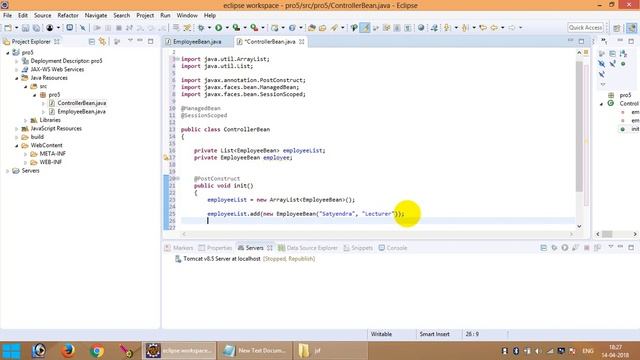
Task: Maximize the editor area
Action: 581,41
